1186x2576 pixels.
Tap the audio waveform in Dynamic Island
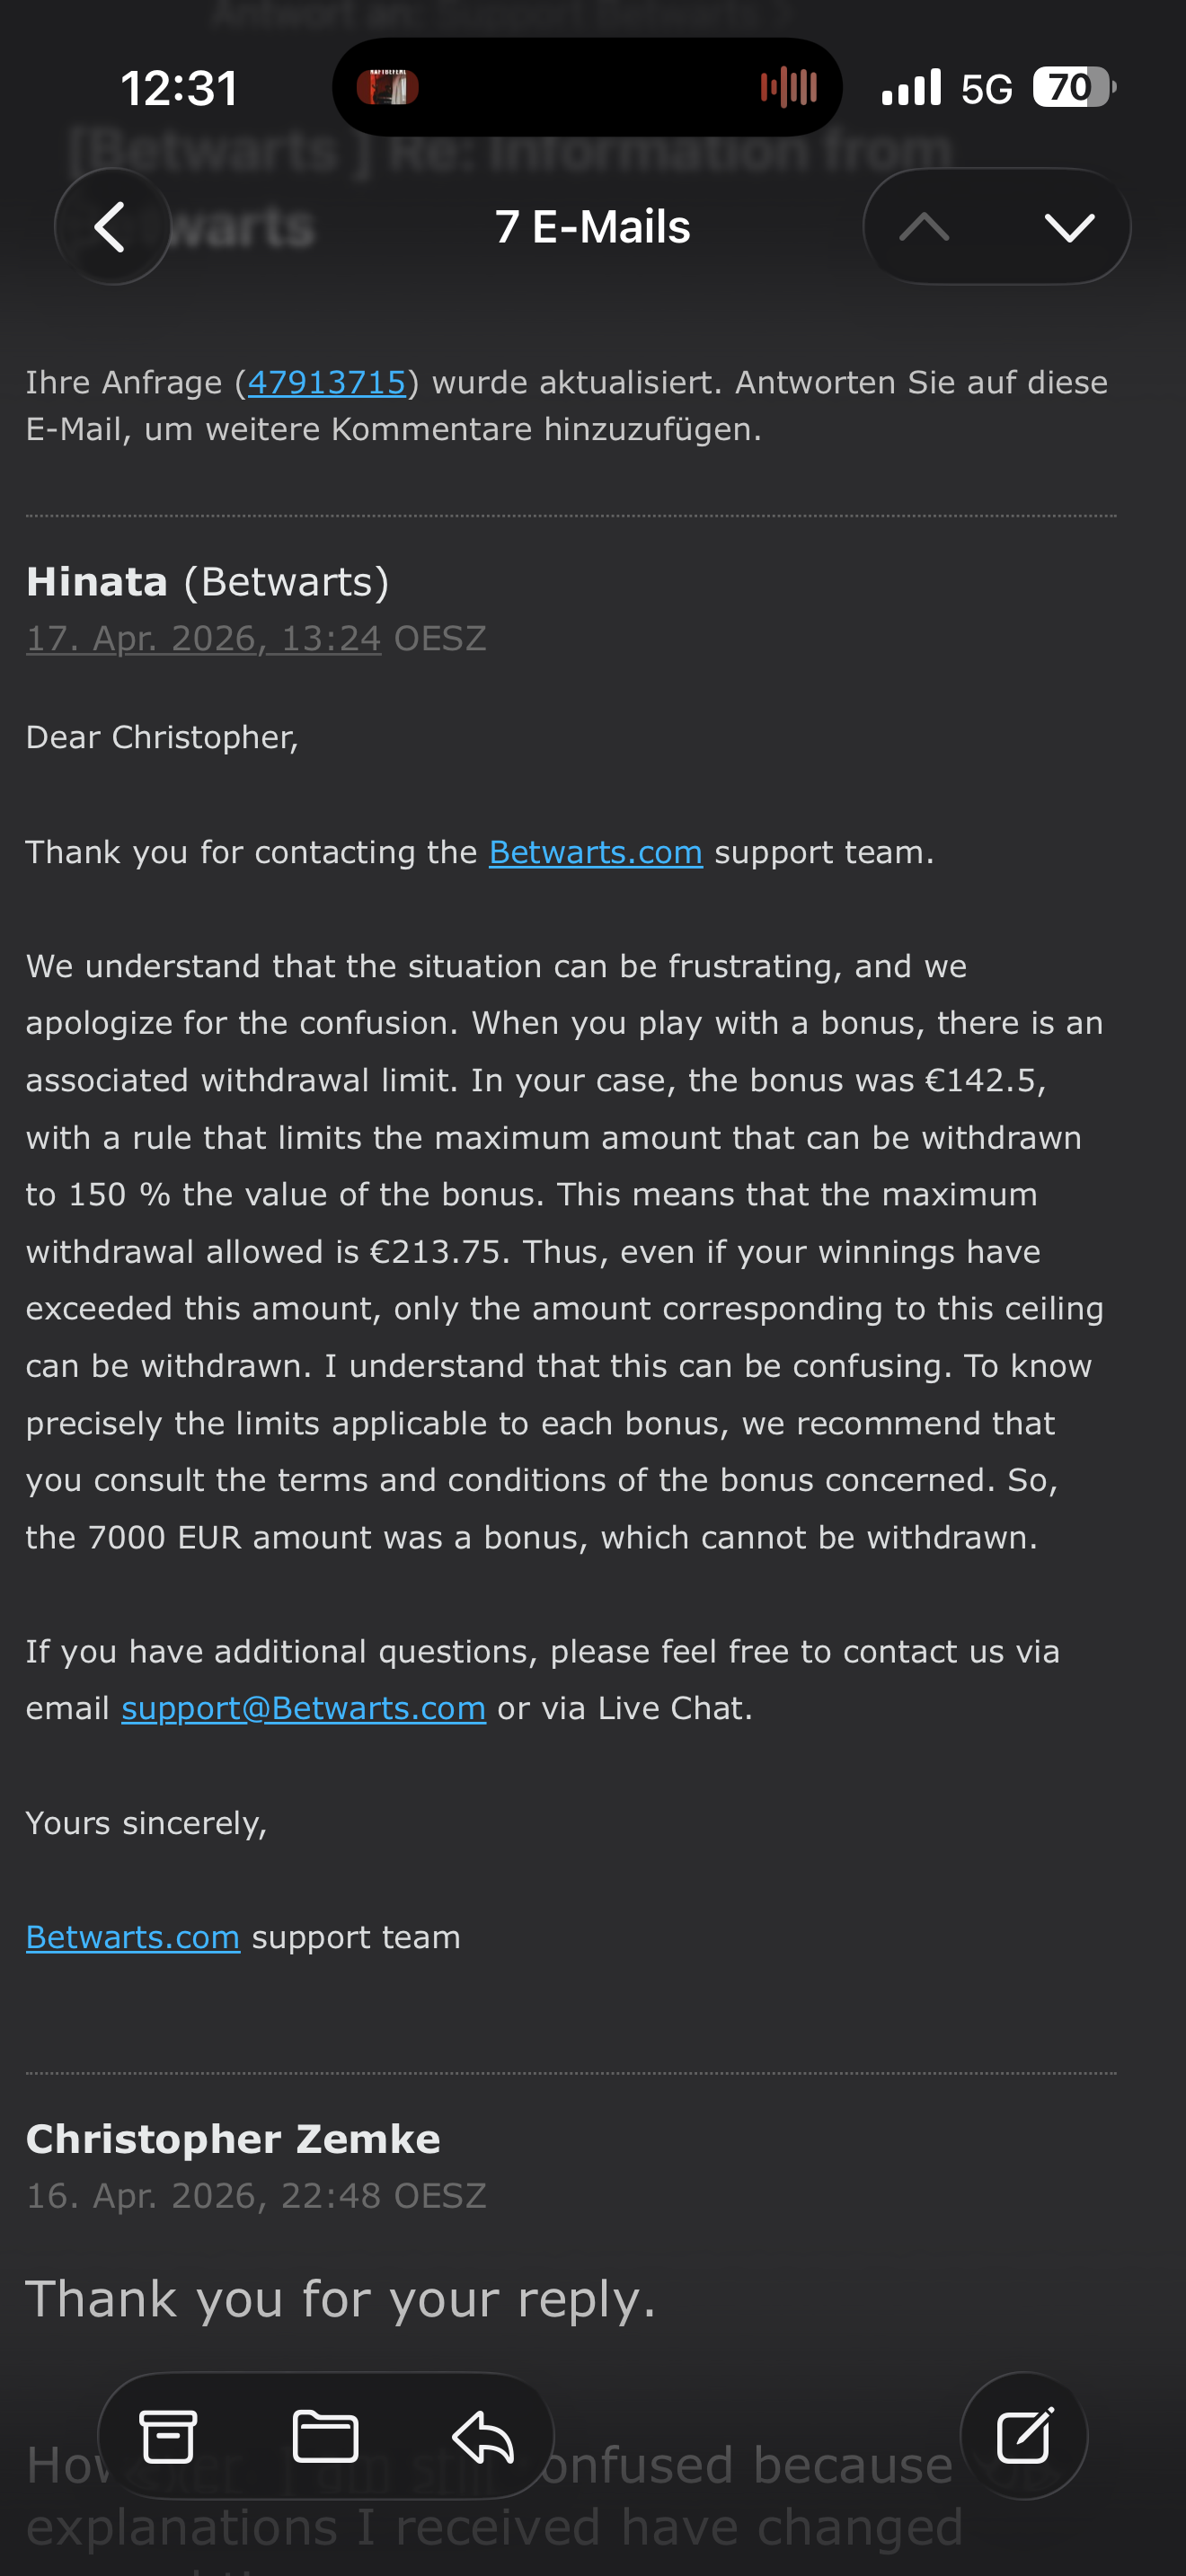(x=789, y=87)
